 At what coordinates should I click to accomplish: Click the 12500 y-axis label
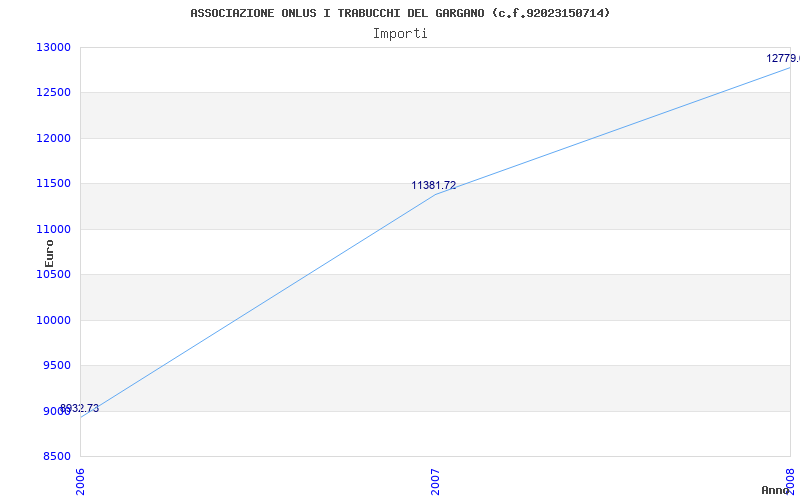[53, 93]
